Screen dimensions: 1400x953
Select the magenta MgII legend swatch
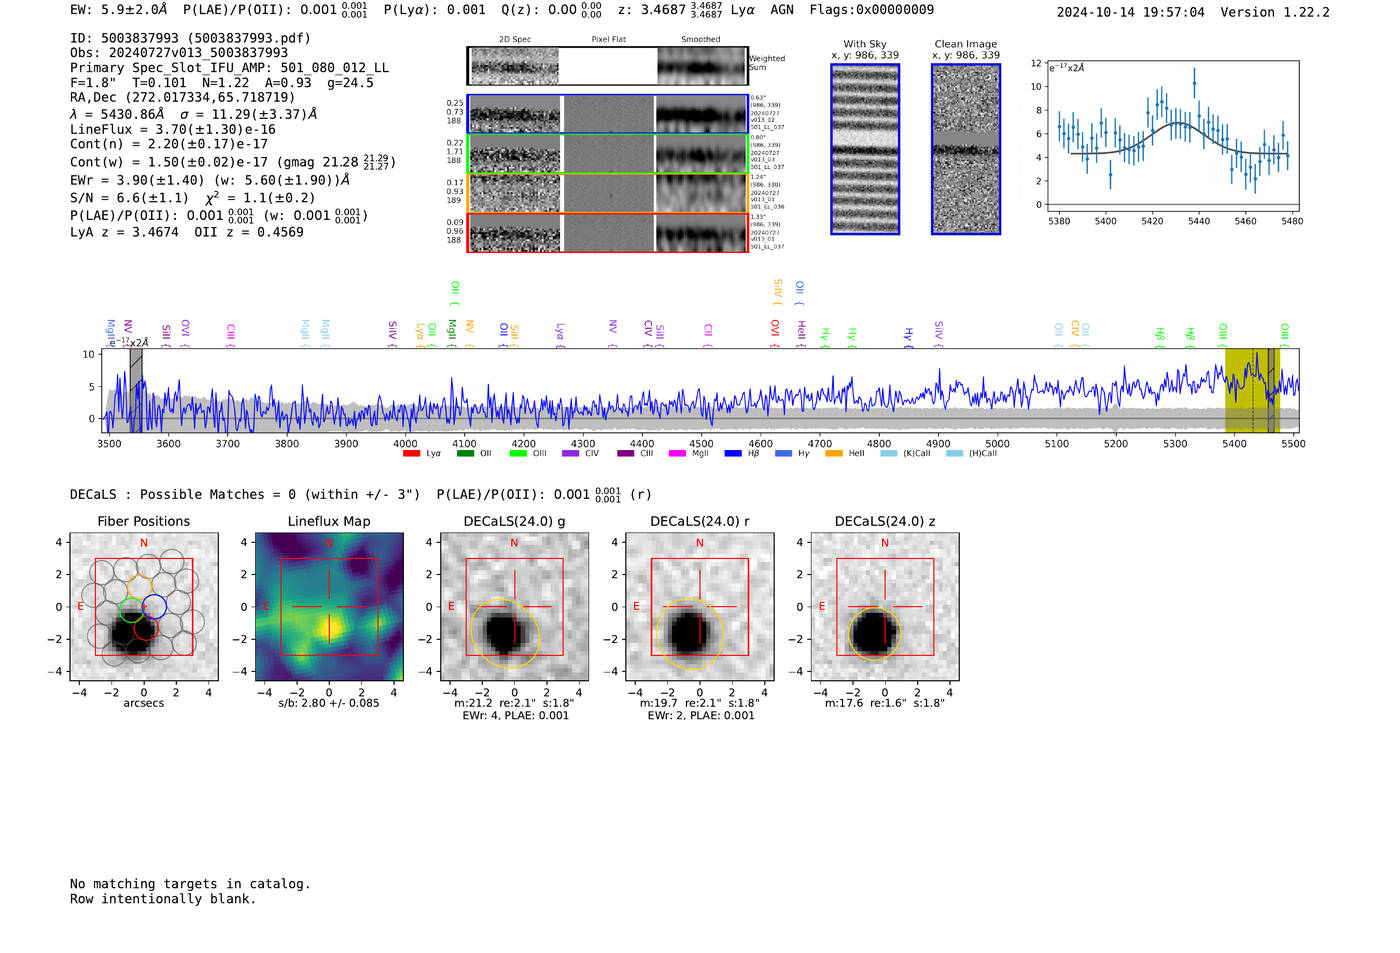(677, 454)
